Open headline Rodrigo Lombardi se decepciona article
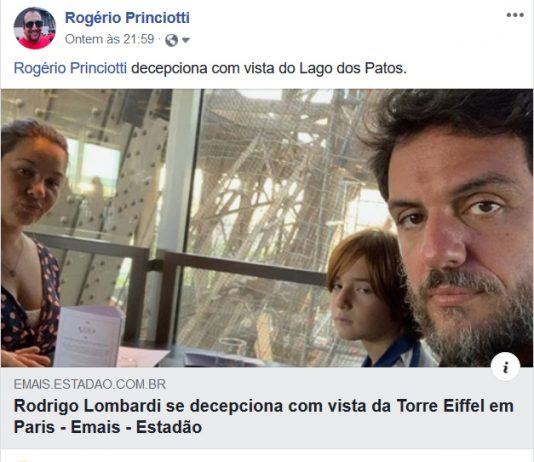Screen dimensions: 534x462 click(264, 416)
